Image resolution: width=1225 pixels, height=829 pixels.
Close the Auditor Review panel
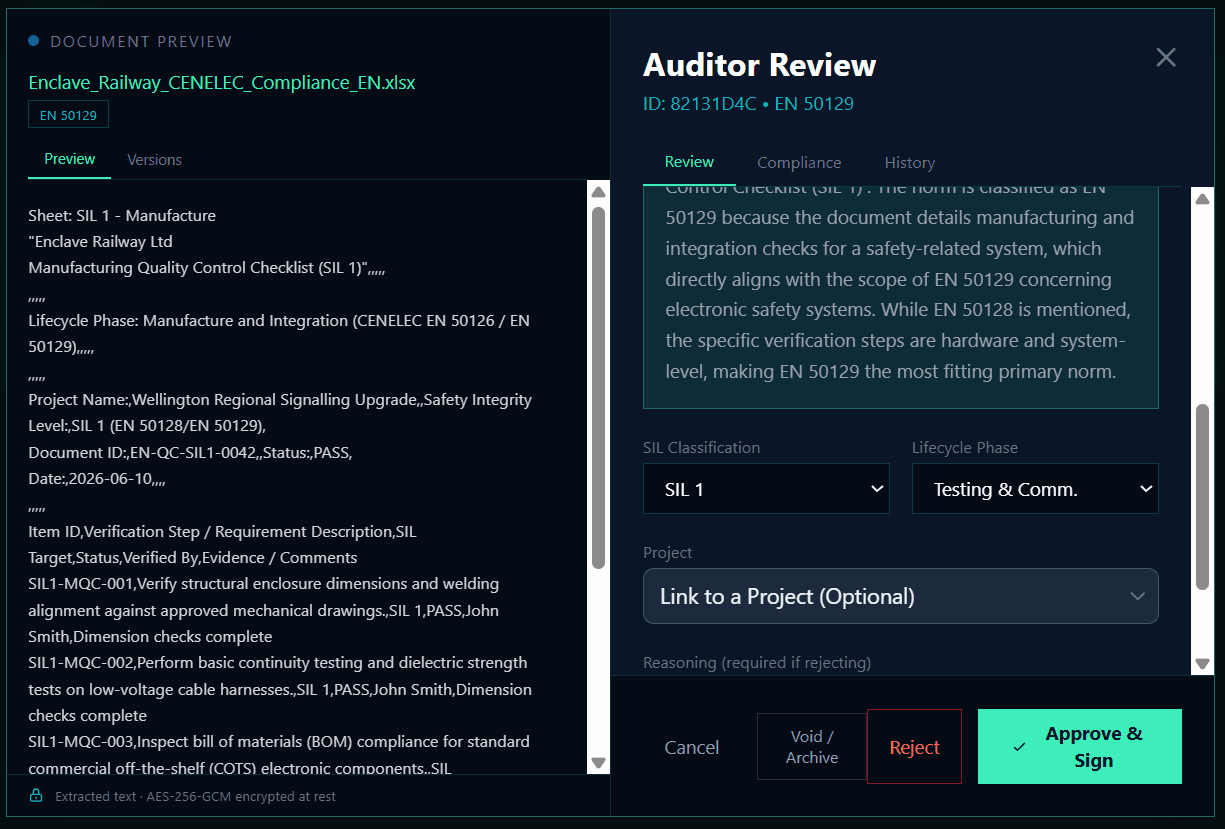pos(1166,57)
